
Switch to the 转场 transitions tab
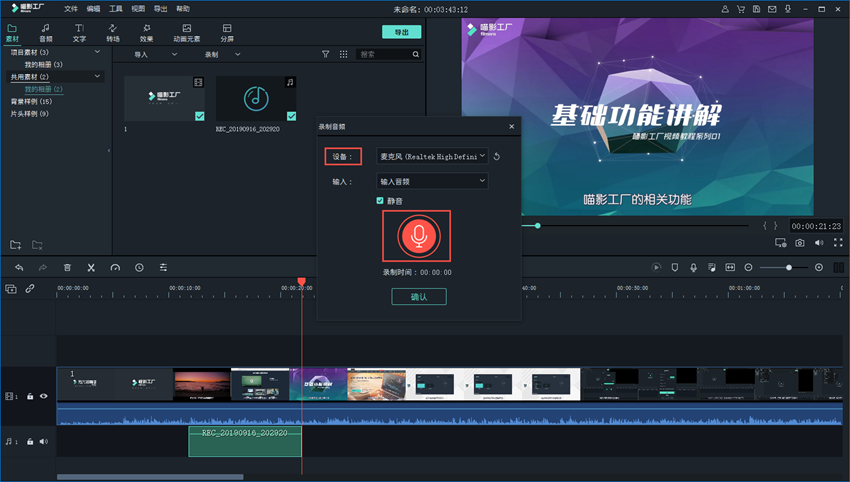coord(113,33)
